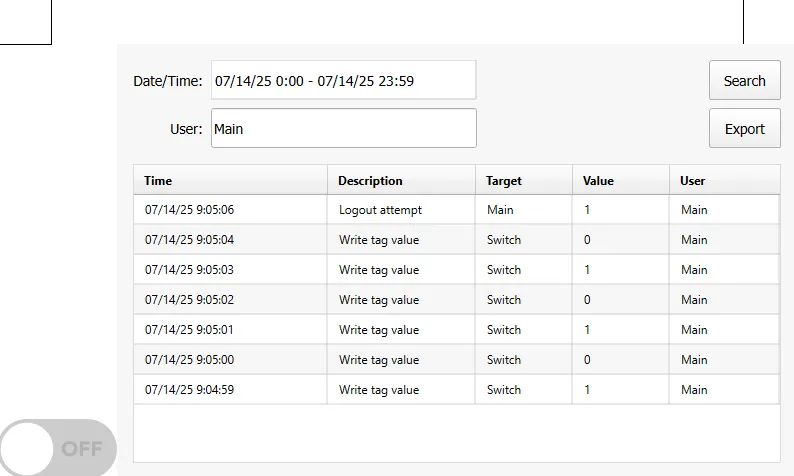Click the Search button
Screen dimensions: 794x476
[744, 81]
